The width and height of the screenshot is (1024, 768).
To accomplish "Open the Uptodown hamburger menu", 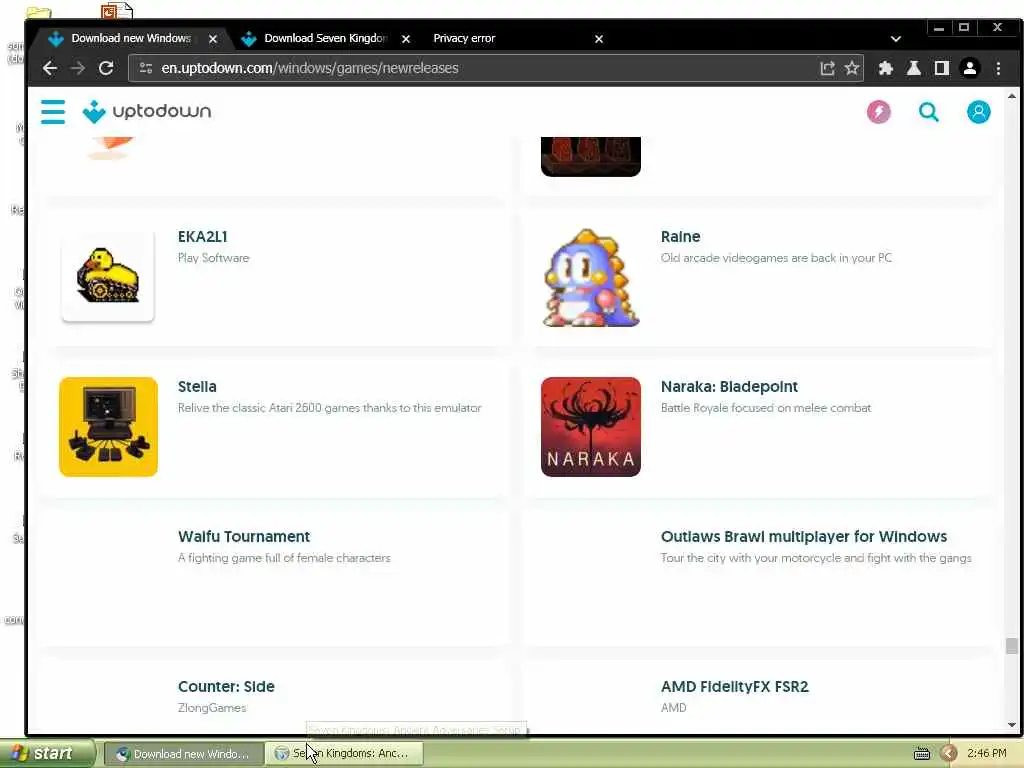I will 53,112.
